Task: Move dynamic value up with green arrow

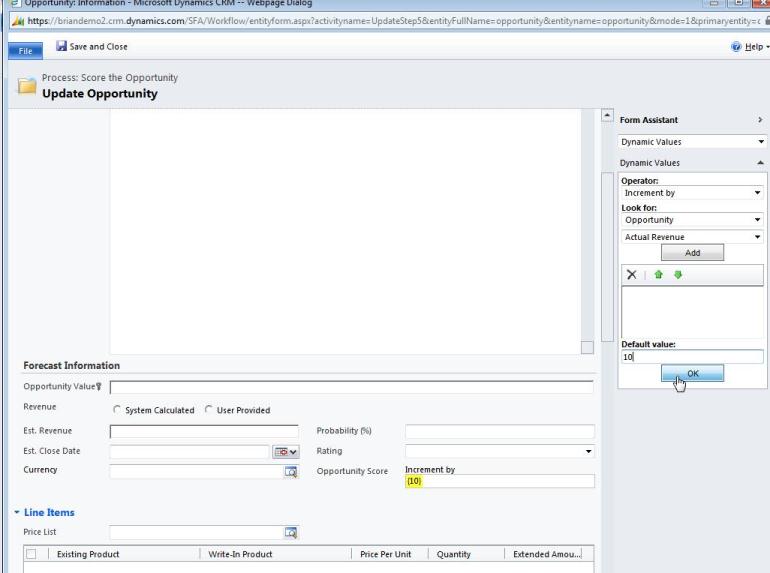Action: (x=659, y=275)
